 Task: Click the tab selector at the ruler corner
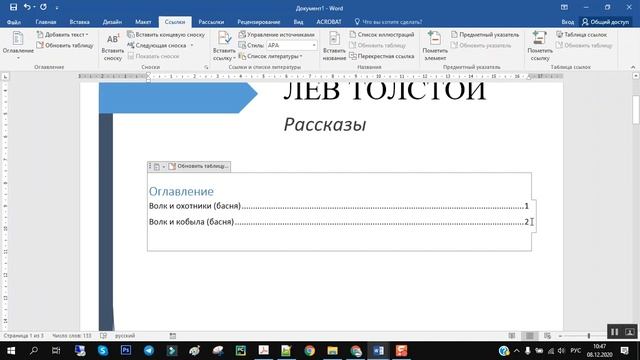(5, 76)
